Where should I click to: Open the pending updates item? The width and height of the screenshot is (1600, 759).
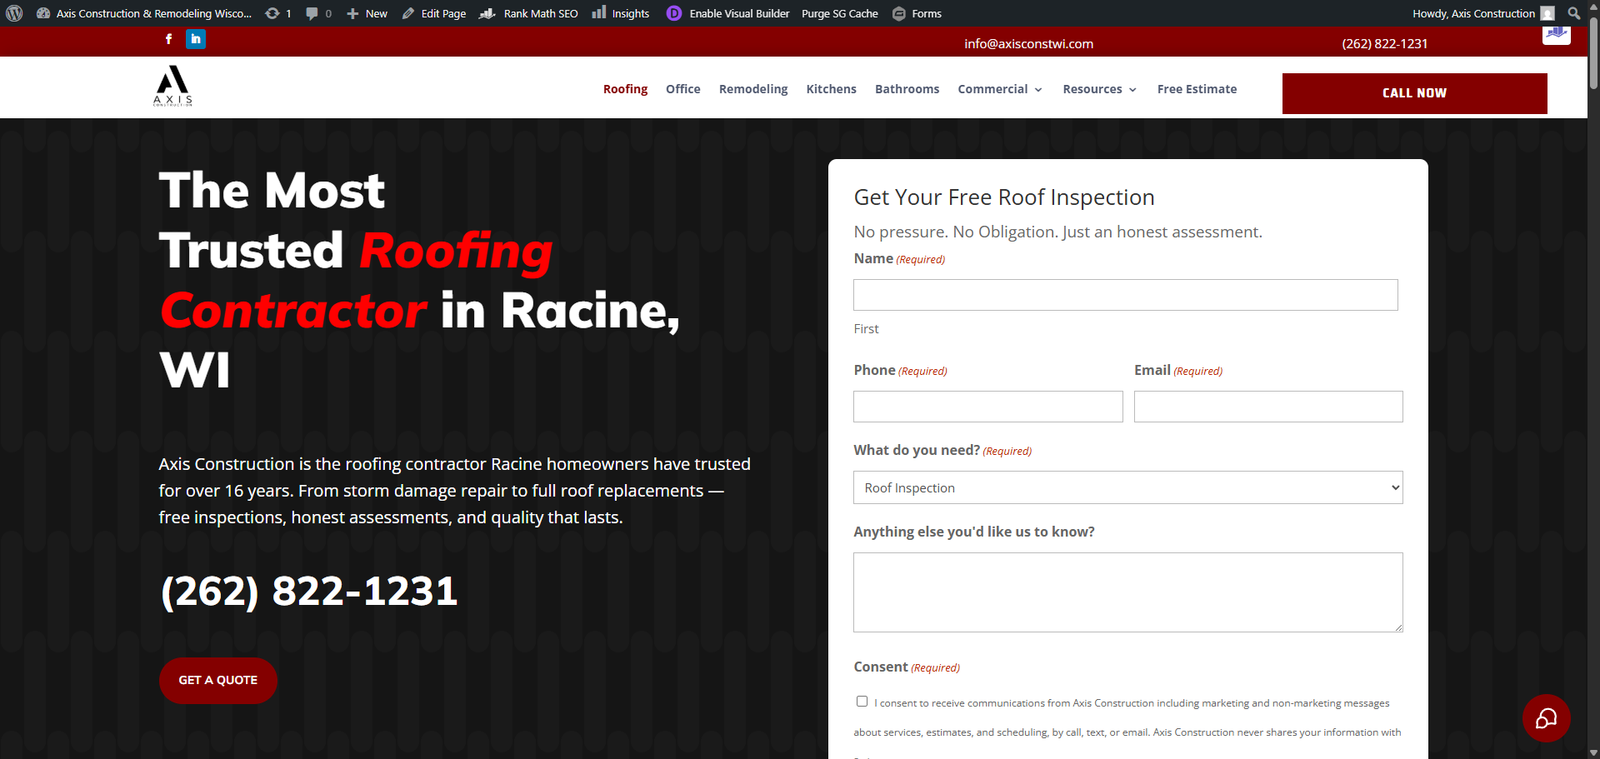coord(278,13)
